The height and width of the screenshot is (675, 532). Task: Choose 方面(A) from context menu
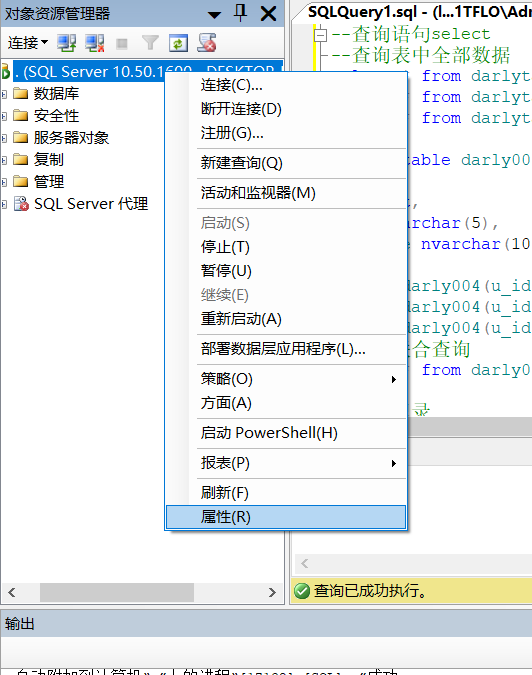[286, 403]
